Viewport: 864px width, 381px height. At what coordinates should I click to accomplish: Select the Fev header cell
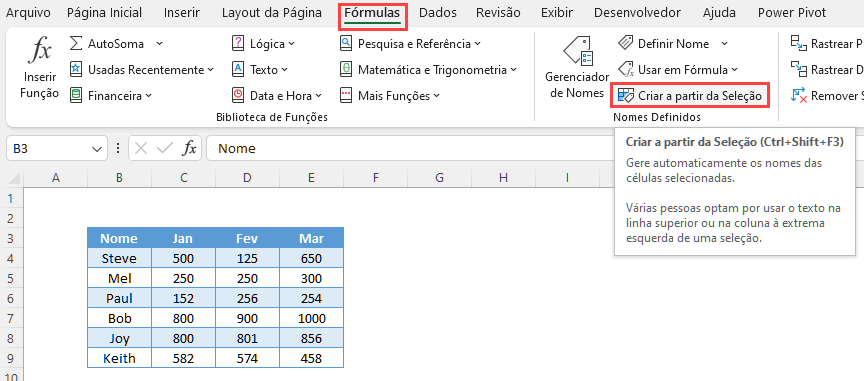[x=247, y=238]
